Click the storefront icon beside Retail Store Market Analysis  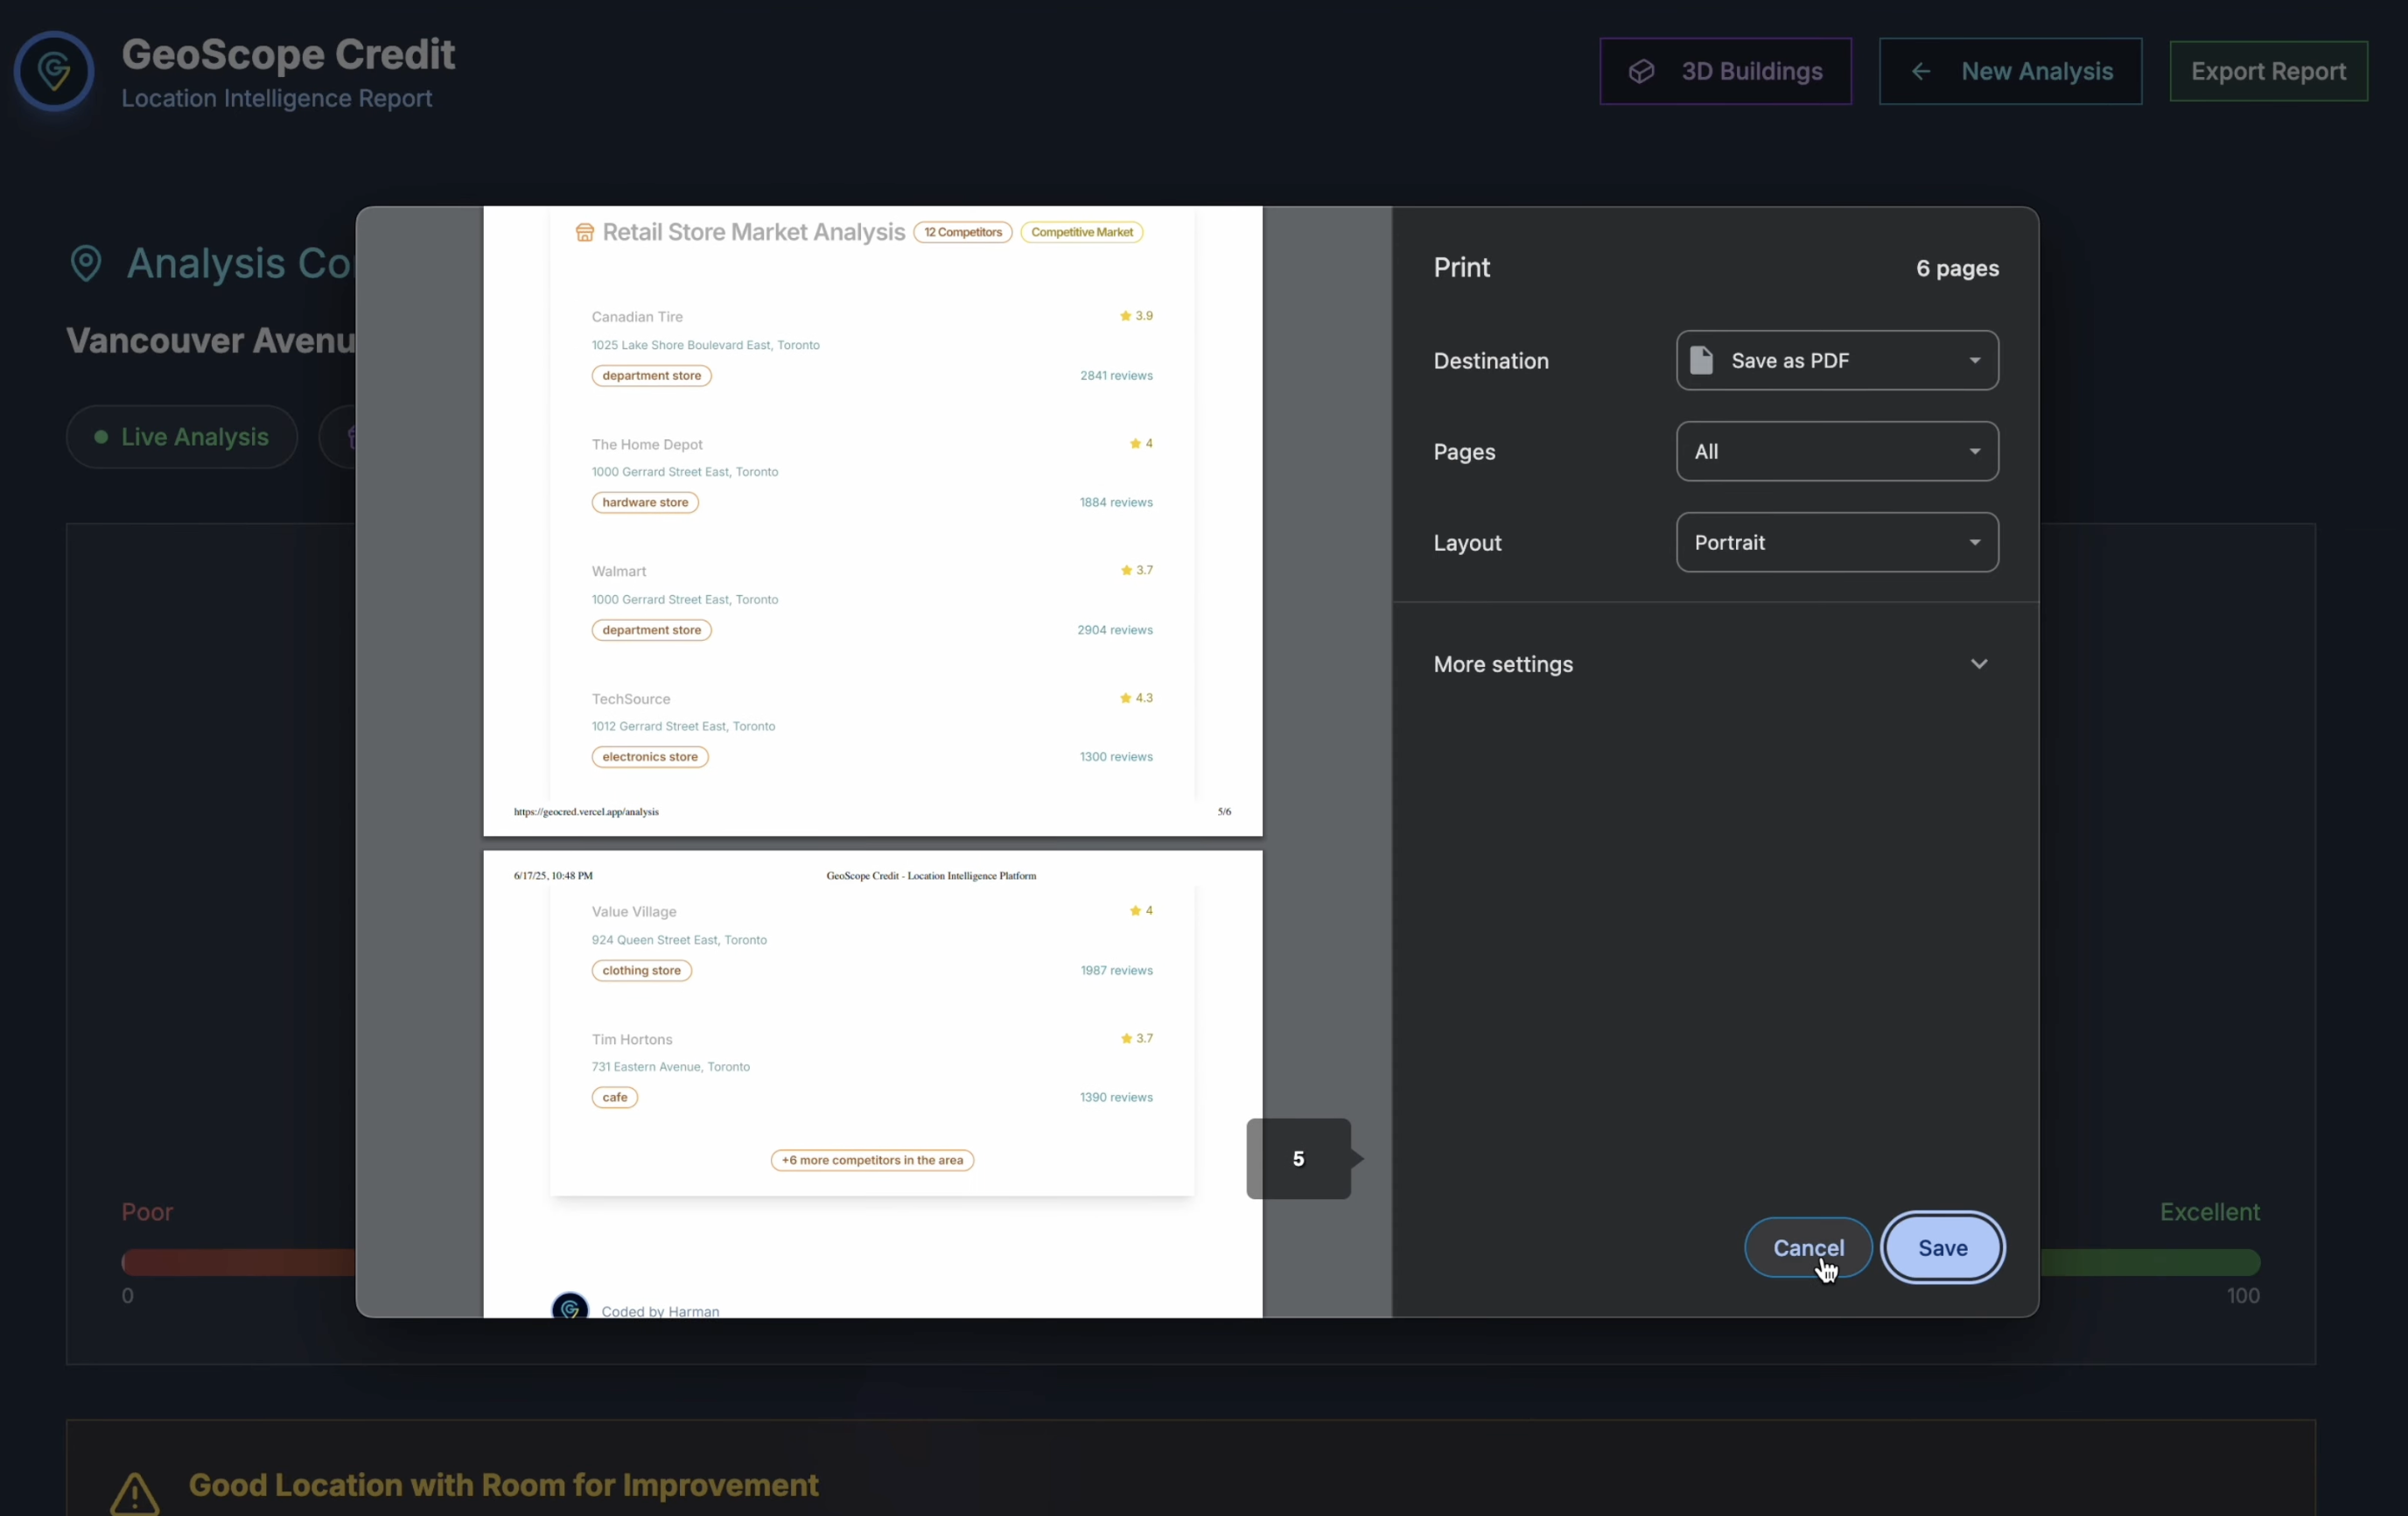click(x=585, y=233)
